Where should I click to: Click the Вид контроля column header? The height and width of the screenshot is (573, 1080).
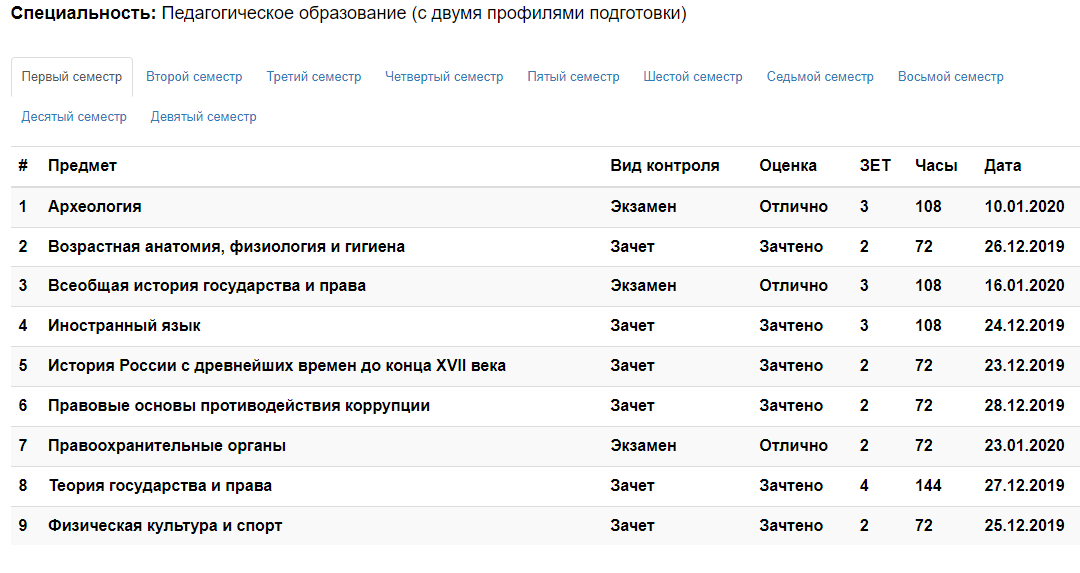coord(664,165)
